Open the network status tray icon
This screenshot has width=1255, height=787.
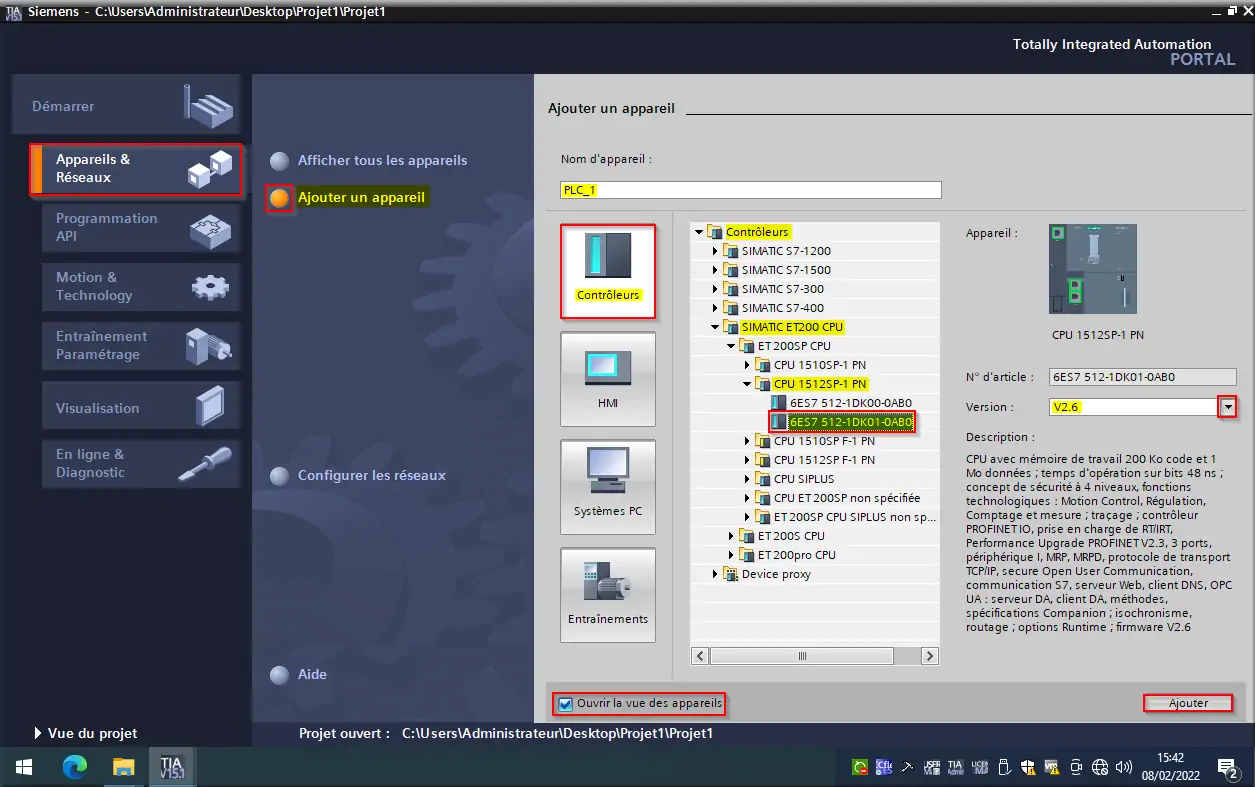coord(1100,767)
